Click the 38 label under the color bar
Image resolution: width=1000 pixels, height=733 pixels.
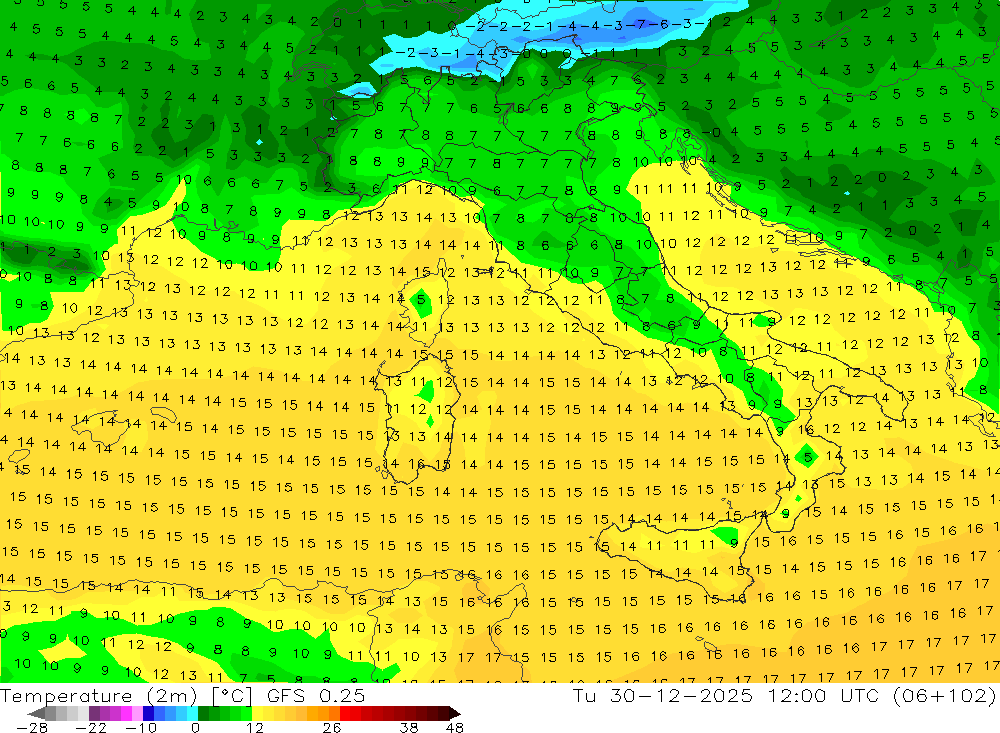point(408,727)
